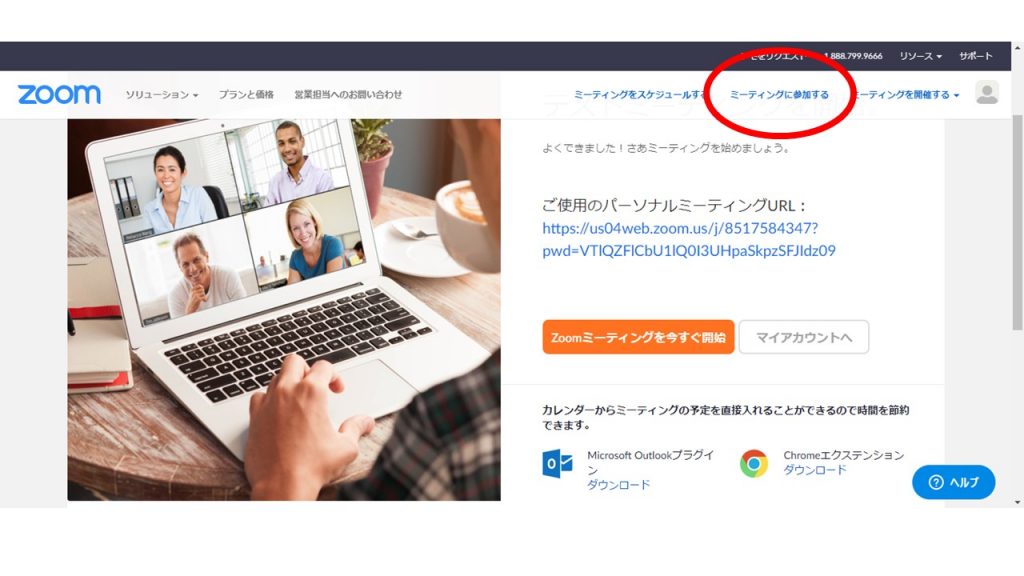Open 営業担当へのお問い合わせ menu item

[348, 95]
